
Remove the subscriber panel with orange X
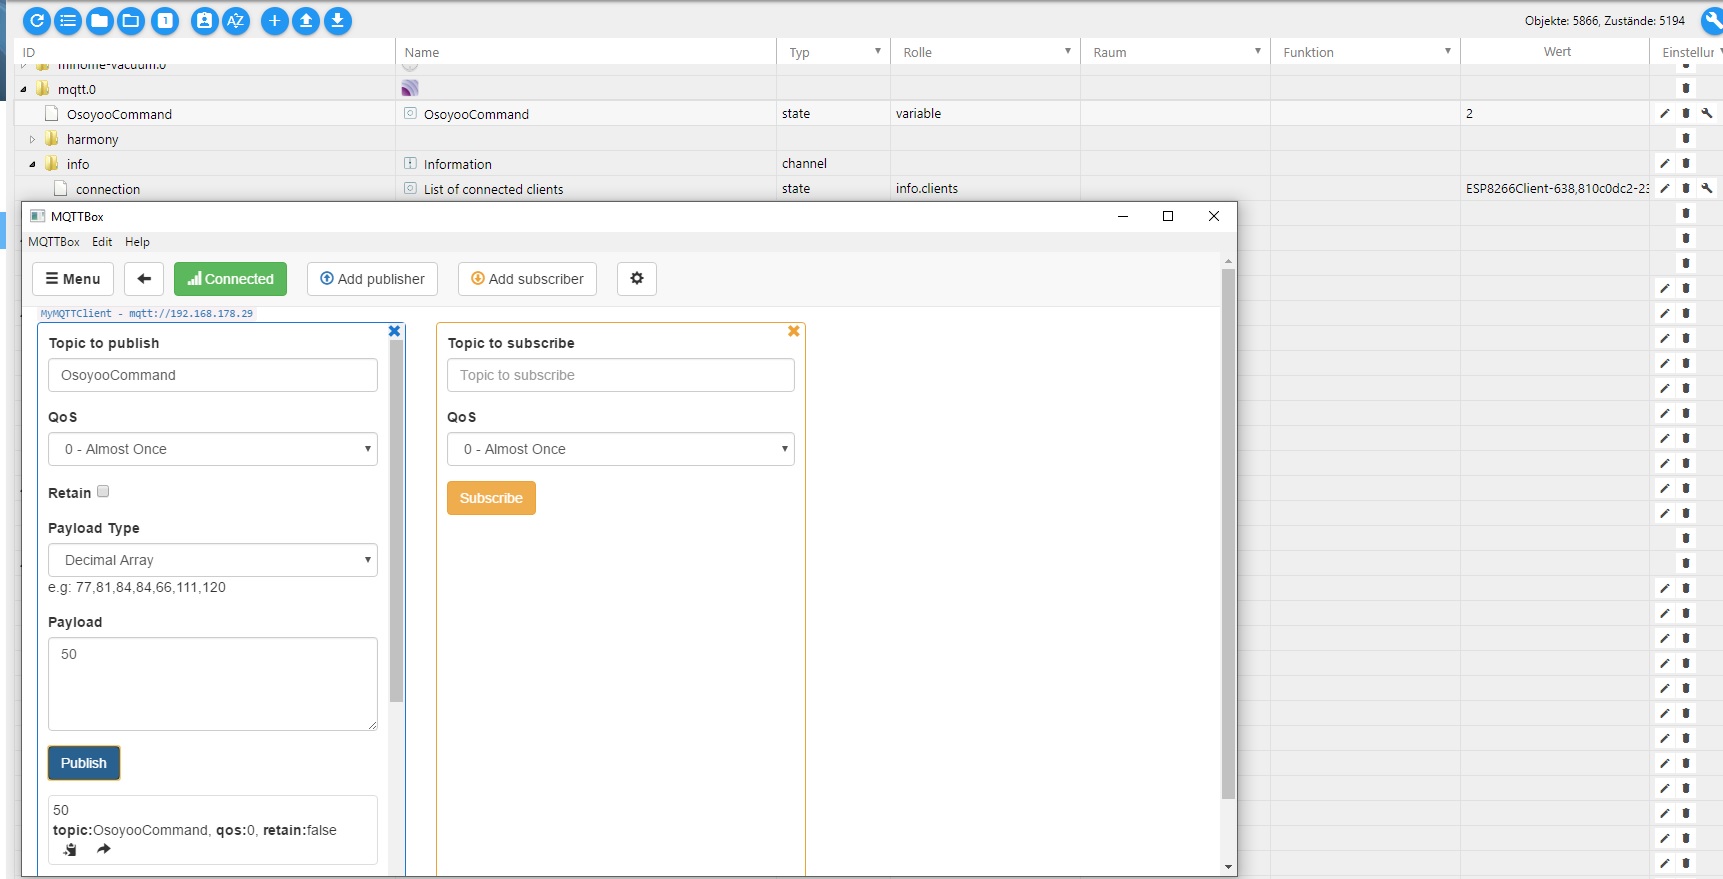pyautogui.click(x=794, y=331)
